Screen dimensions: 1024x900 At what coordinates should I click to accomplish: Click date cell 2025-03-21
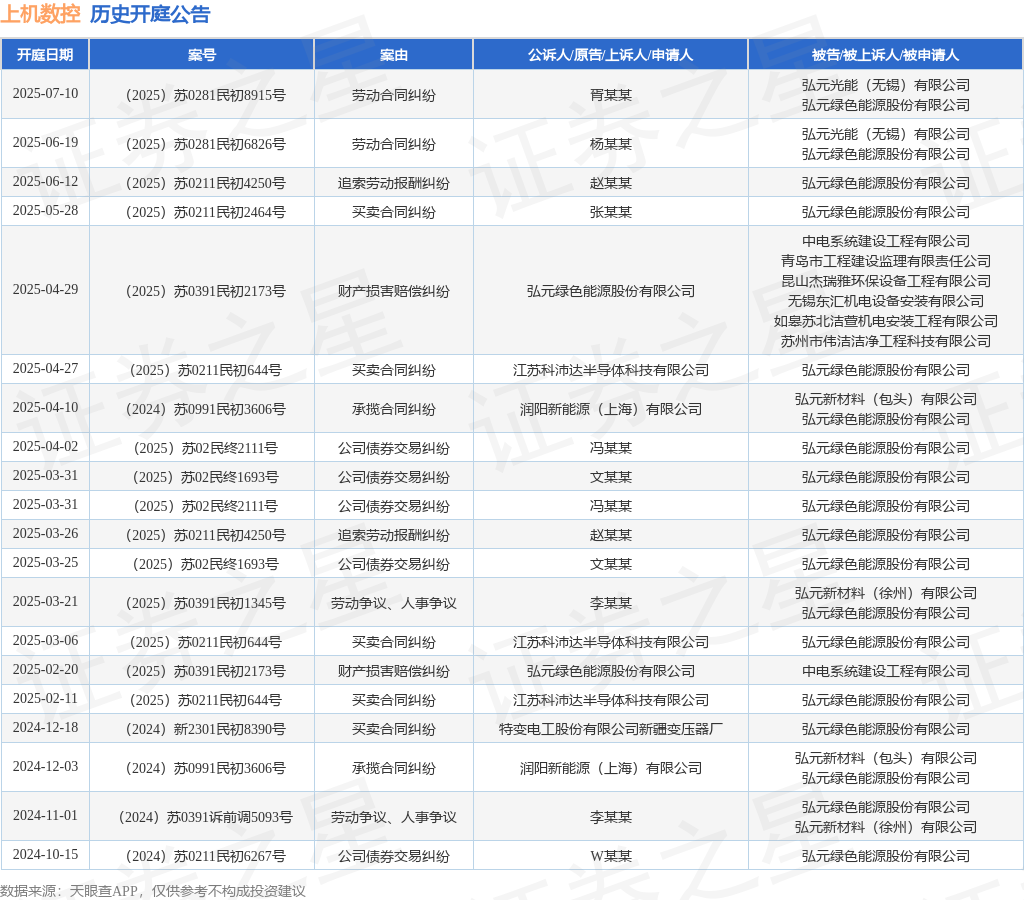(45, 602)
